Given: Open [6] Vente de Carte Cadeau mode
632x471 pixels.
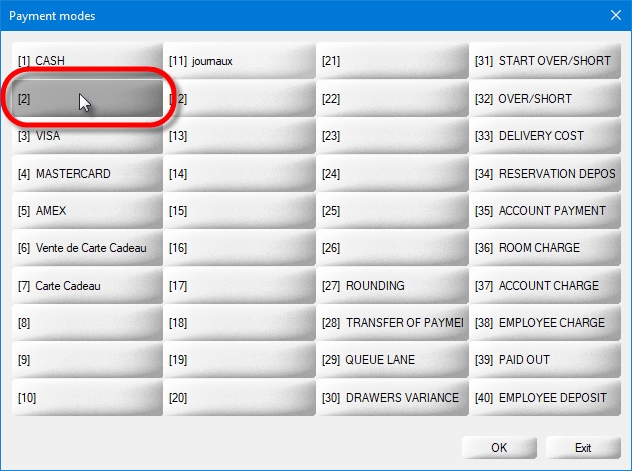Looking at the screenshot, I should (x=87, y=248).
